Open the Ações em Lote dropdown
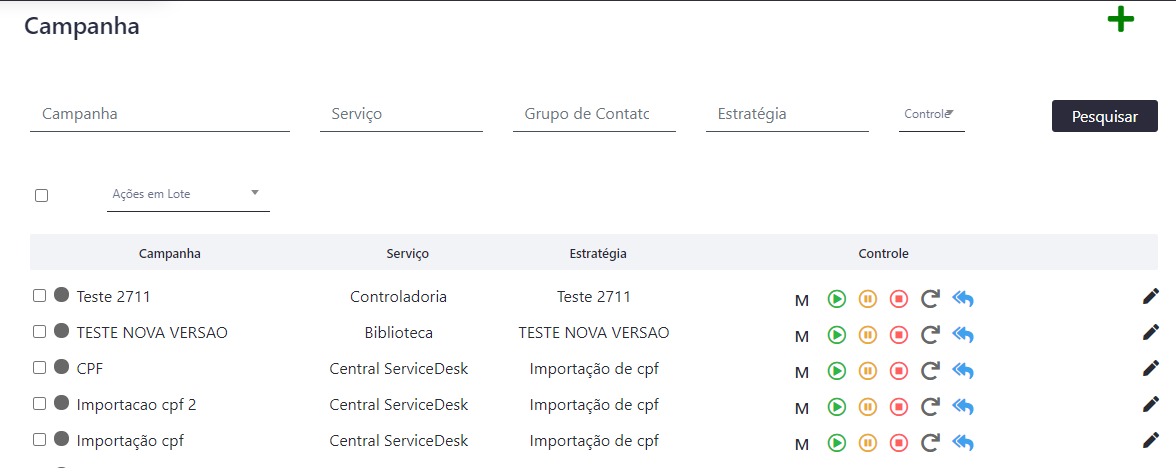This screenshot has height=468, width=1176. [188, 194]
